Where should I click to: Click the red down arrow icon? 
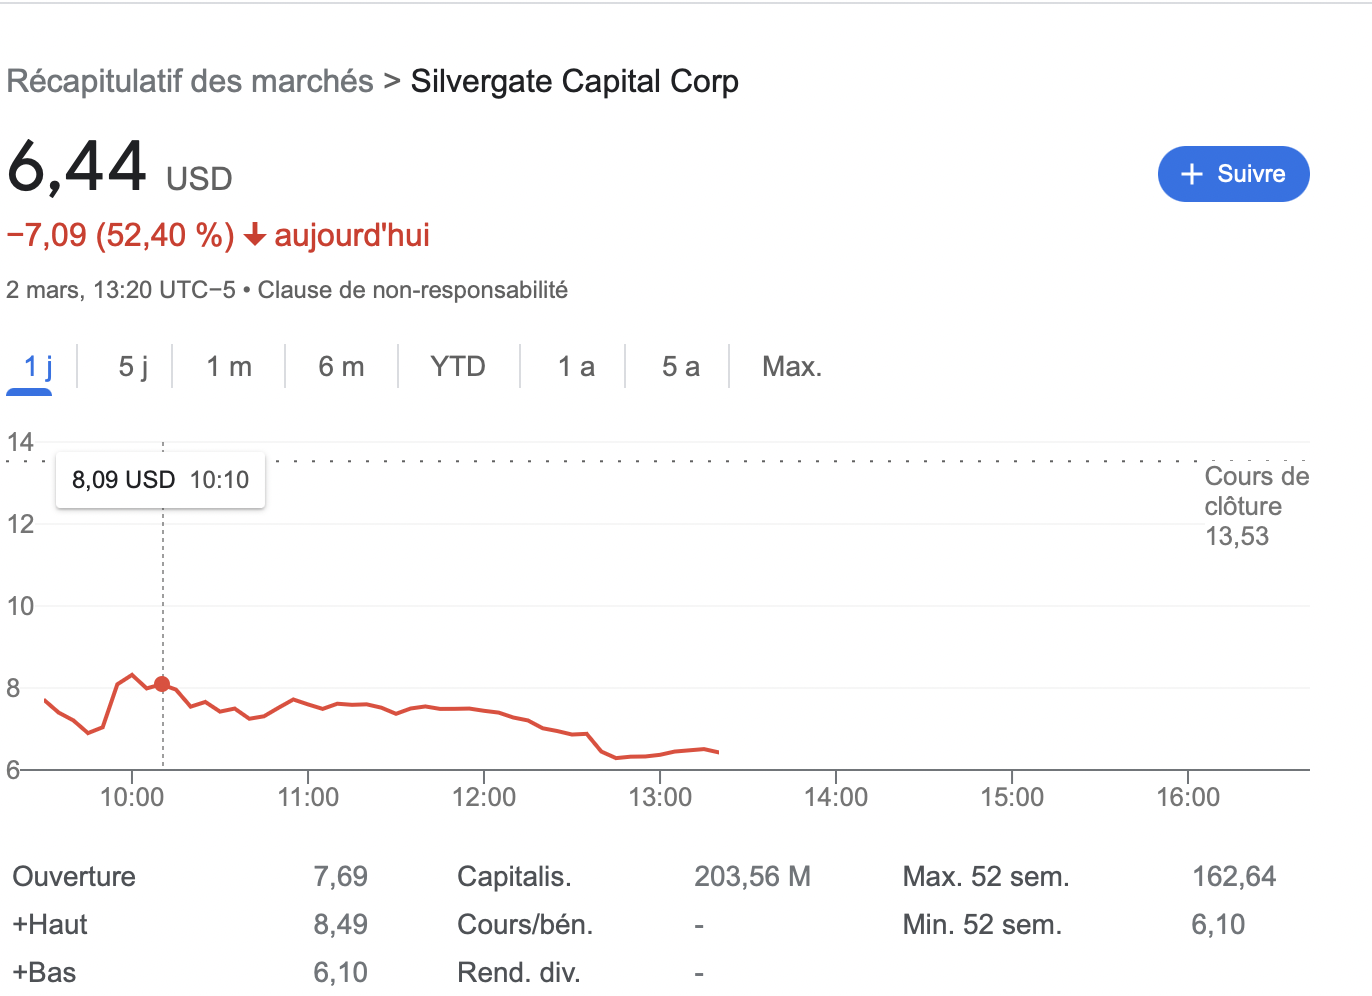pos(255,235)
